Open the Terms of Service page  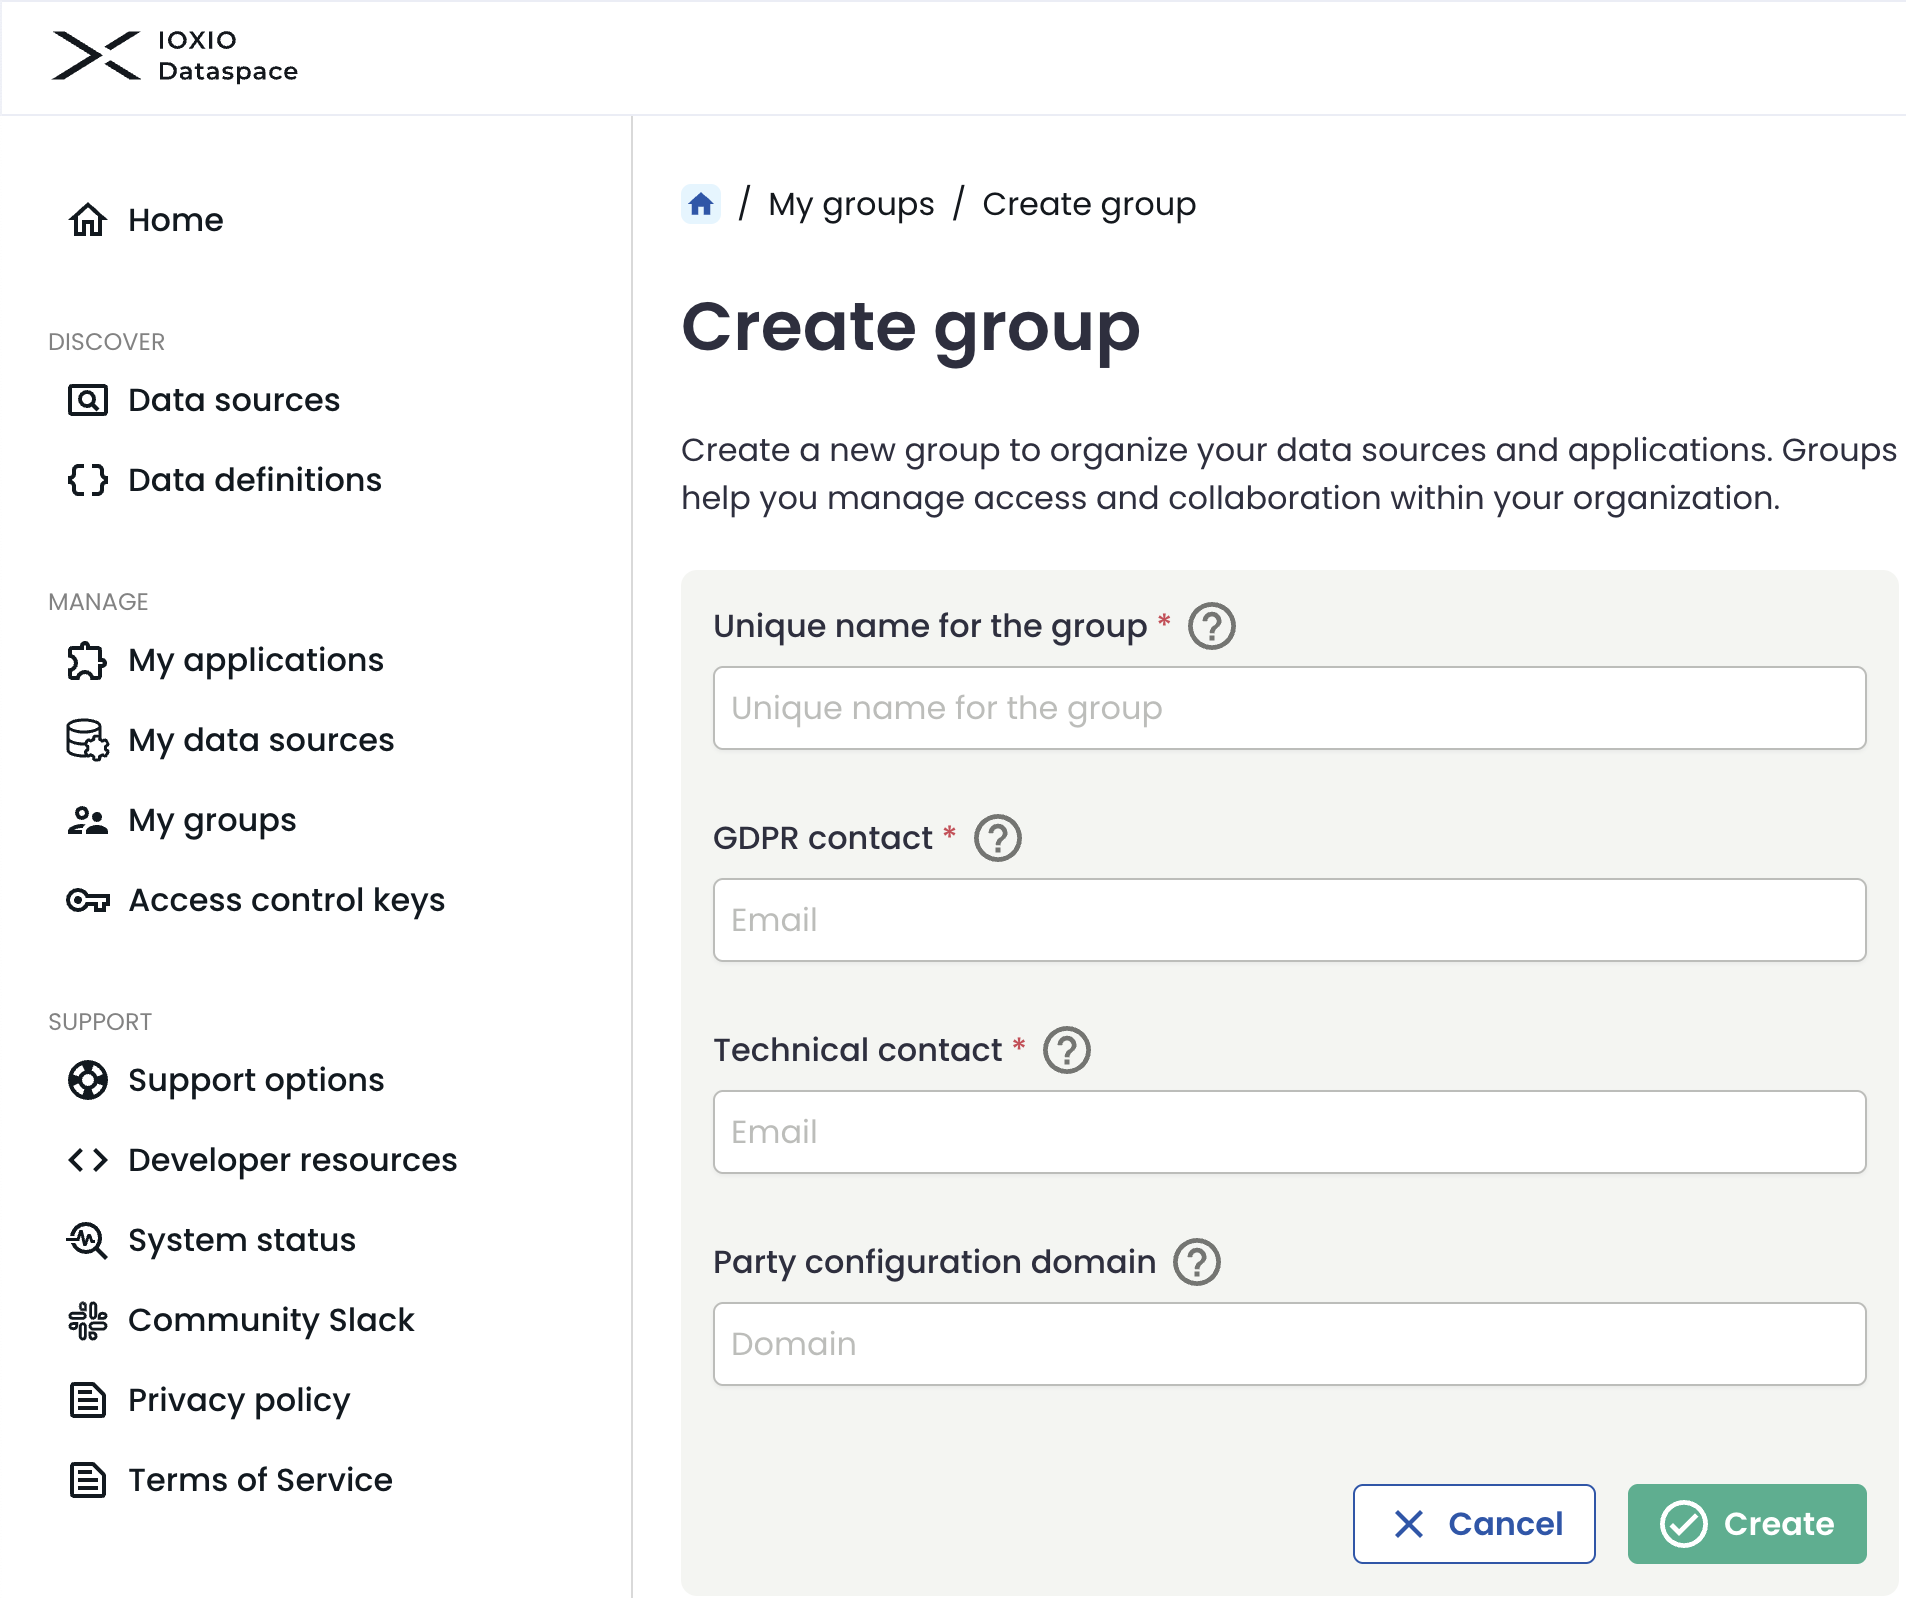coord(259,1479)
